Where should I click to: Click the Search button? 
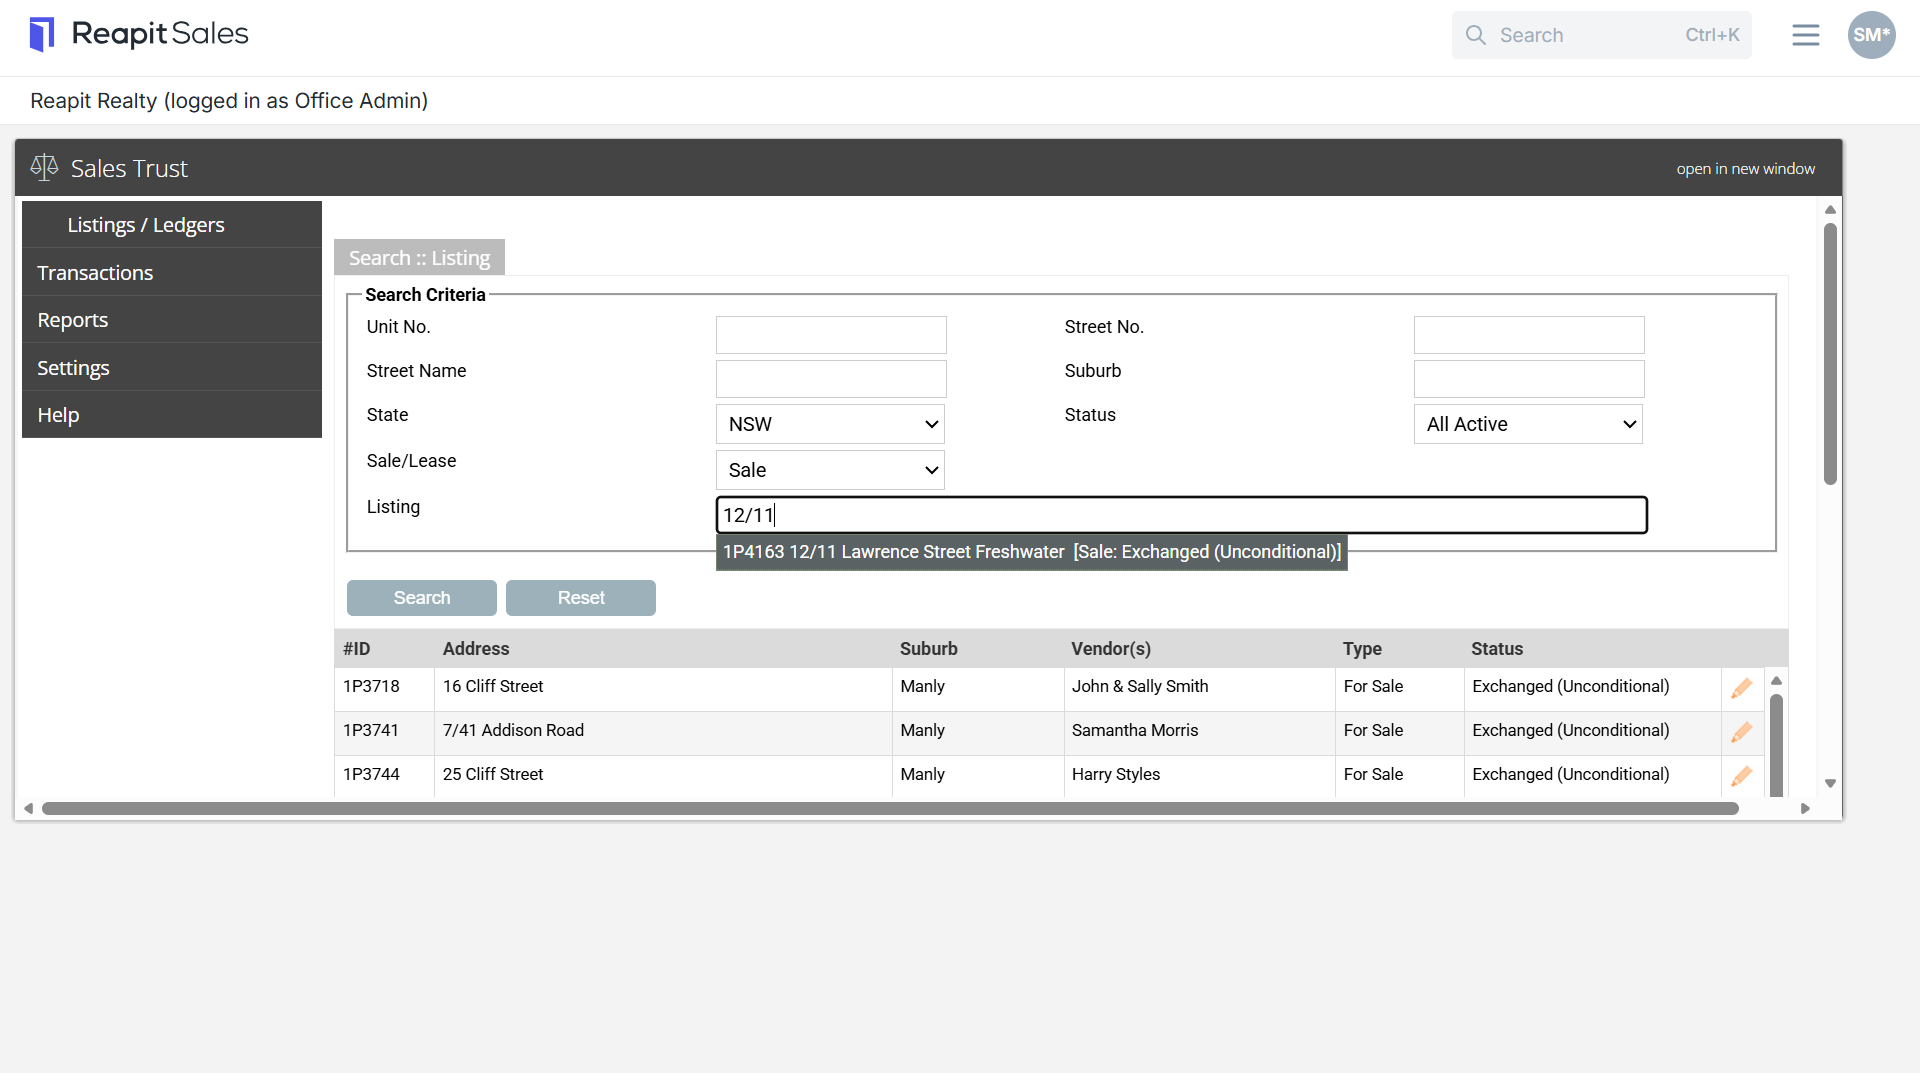point(422,598)
